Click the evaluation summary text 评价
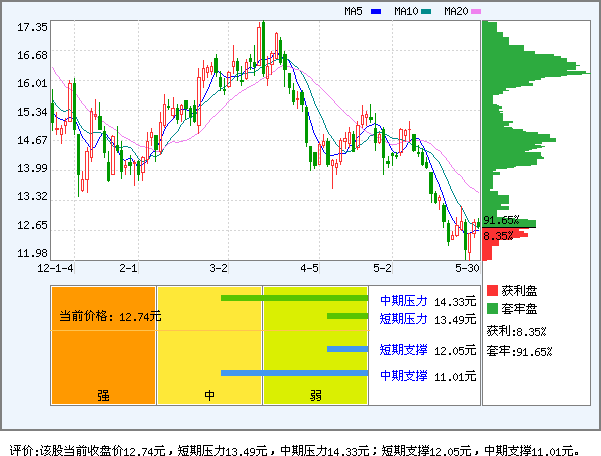Viewport: 601px width, 456px height. click(294, 450)
